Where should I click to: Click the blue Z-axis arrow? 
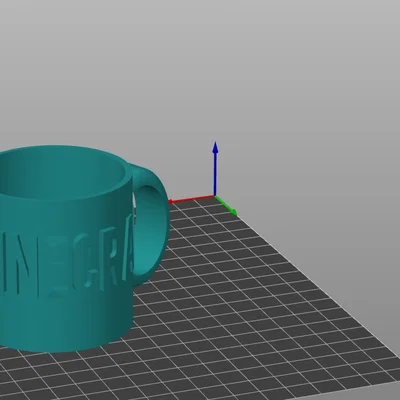point(215,168)
